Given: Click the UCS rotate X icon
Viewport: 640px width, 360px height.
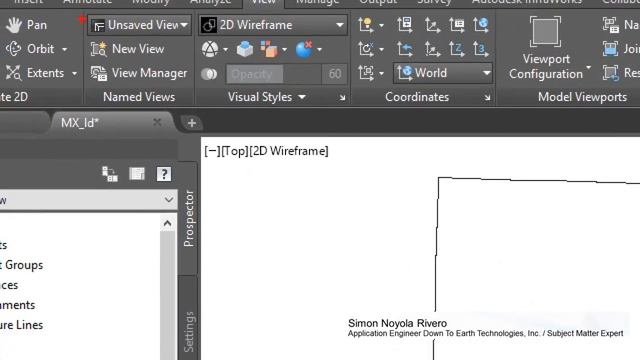Looking at the screenshot, I should coord(366,49).
